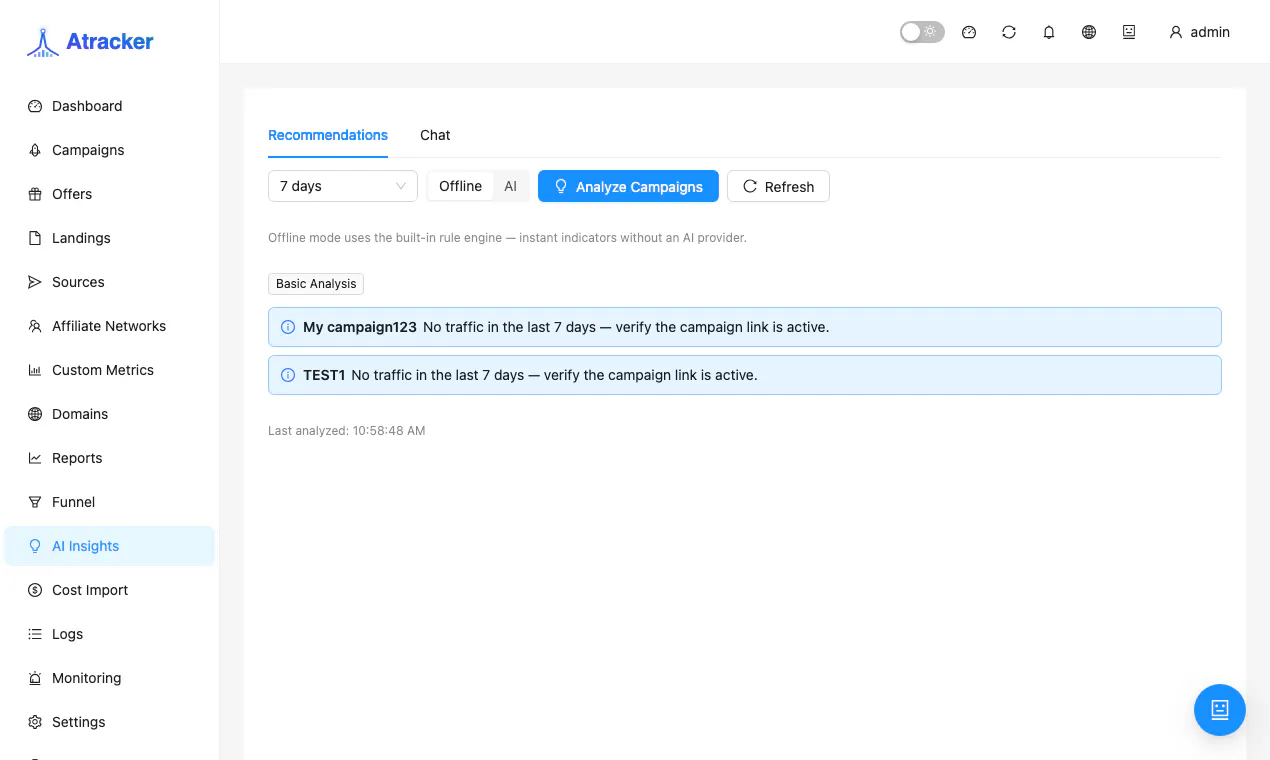
Task: Click the Campaigns rocket icon
Action: pos(35,150)
